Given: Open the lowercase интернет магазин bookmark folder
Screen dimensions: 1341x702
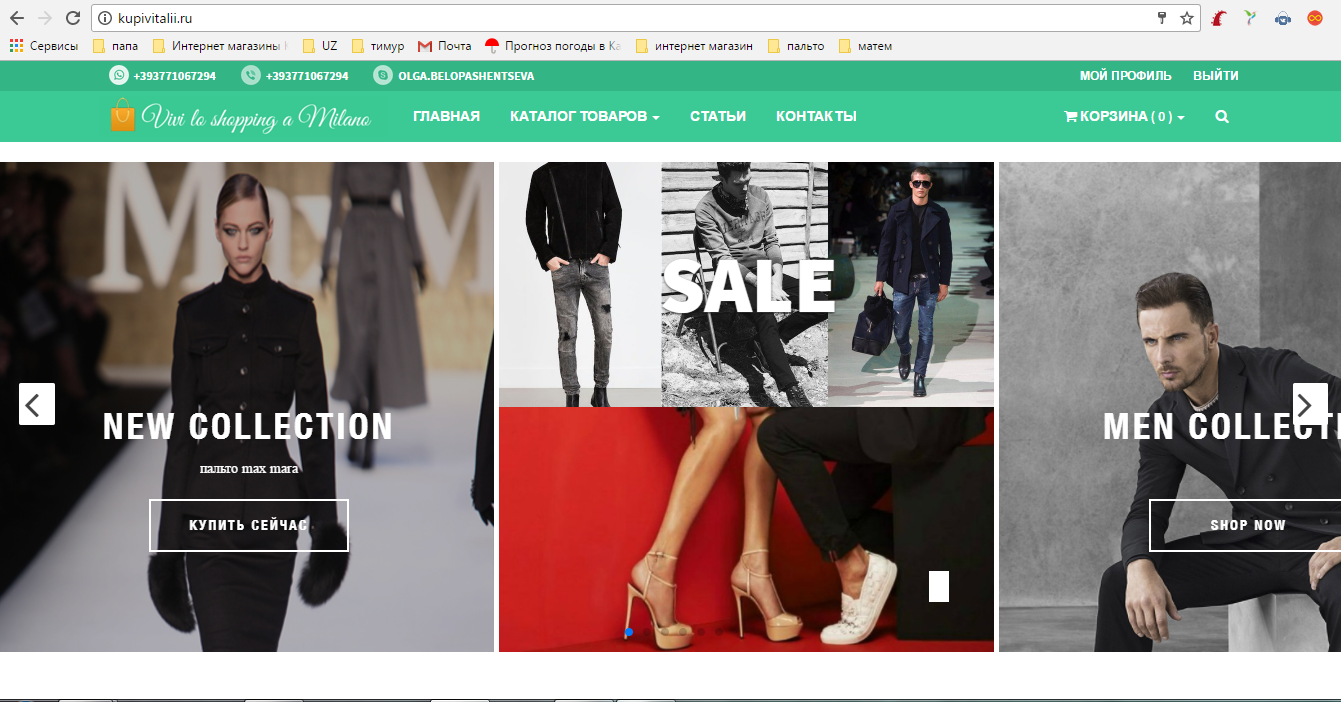Looking at the screenshot, I should pos(694,46).
